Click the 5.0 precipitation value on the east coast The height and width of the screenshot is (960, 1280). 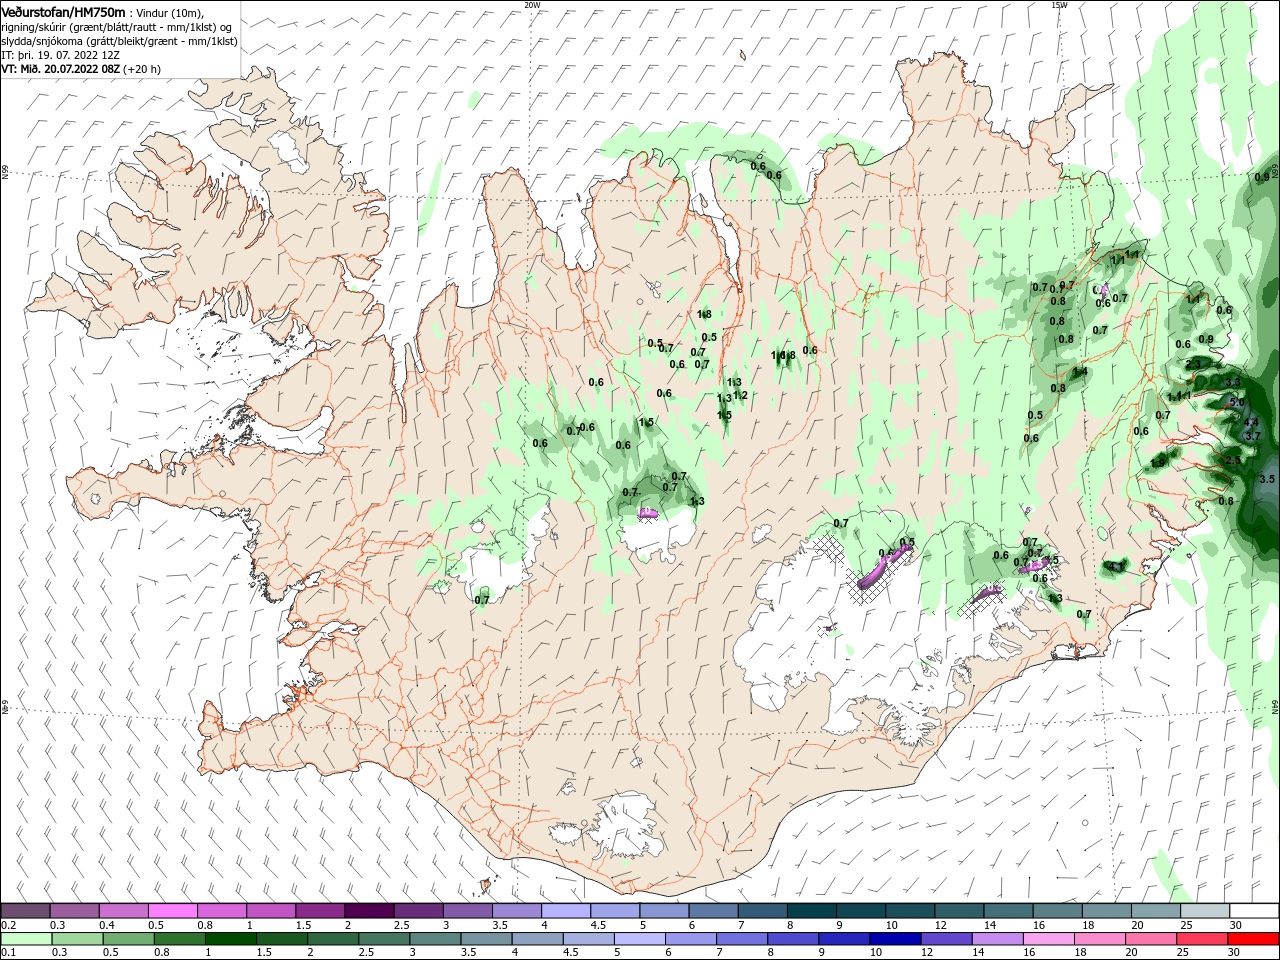click(x=1237, y=403)
